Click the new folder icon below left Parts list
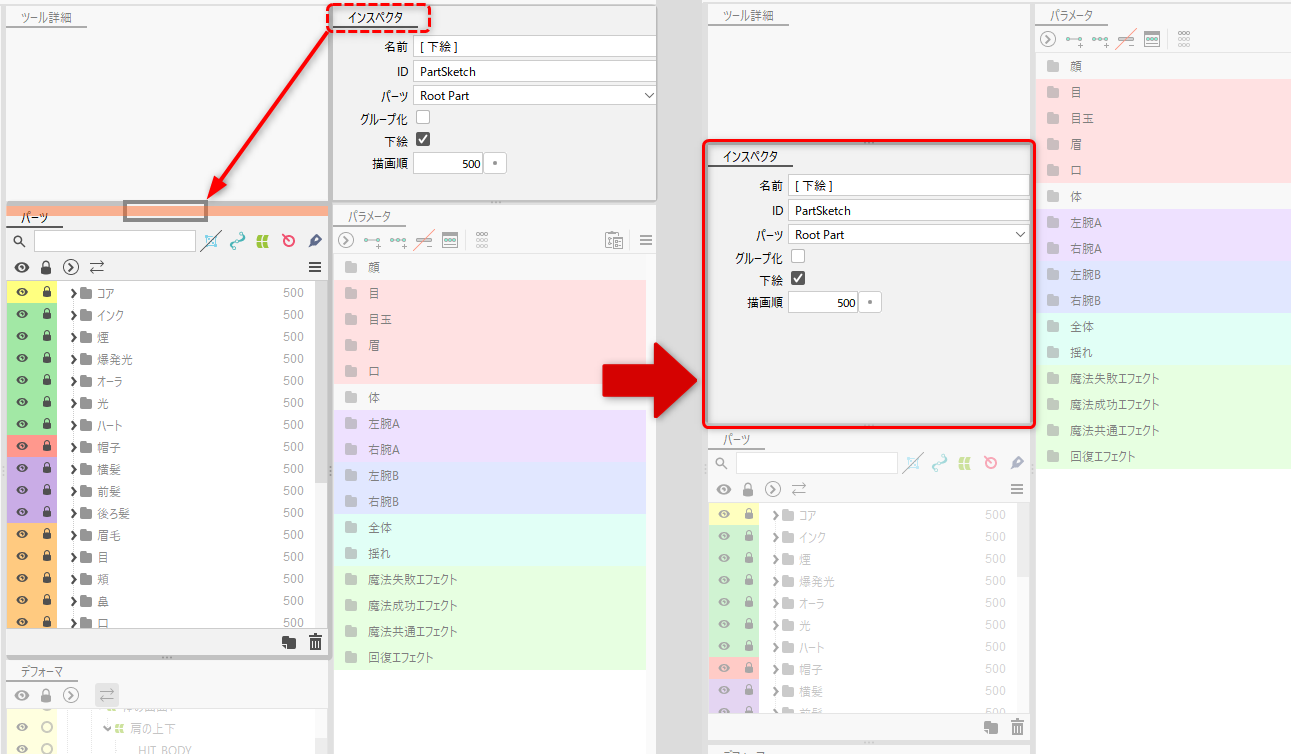Screen dimensions: 1291x754 tap(289, 643)
